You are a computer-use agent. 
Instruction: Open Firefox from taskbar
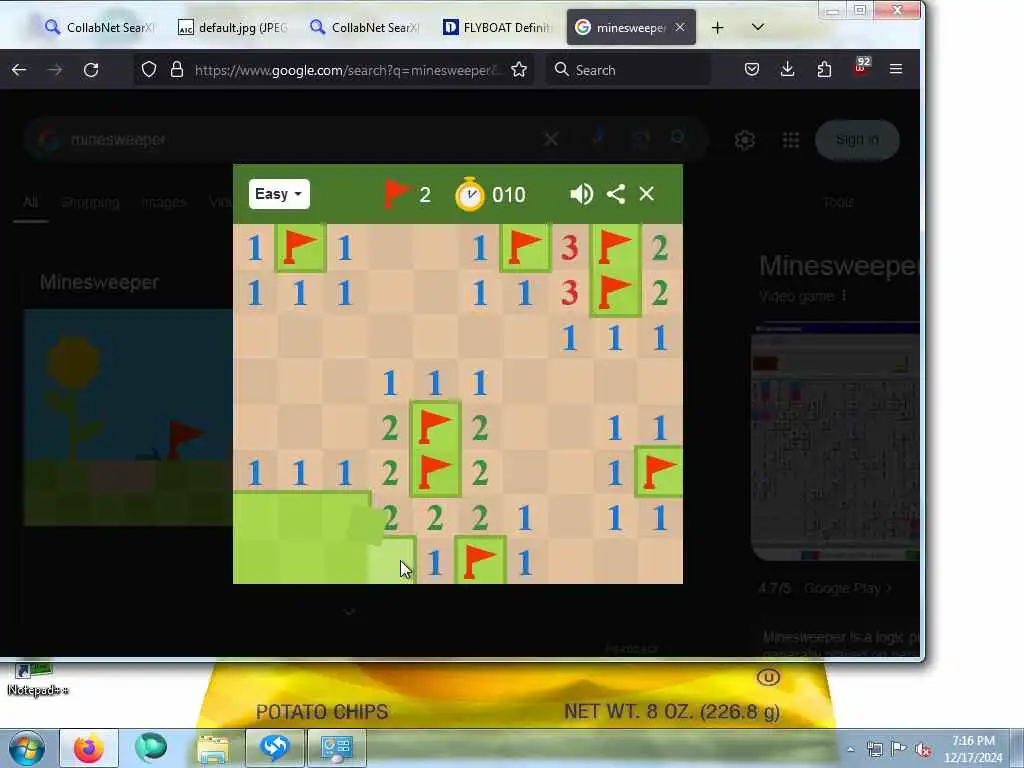pos(89,748)
